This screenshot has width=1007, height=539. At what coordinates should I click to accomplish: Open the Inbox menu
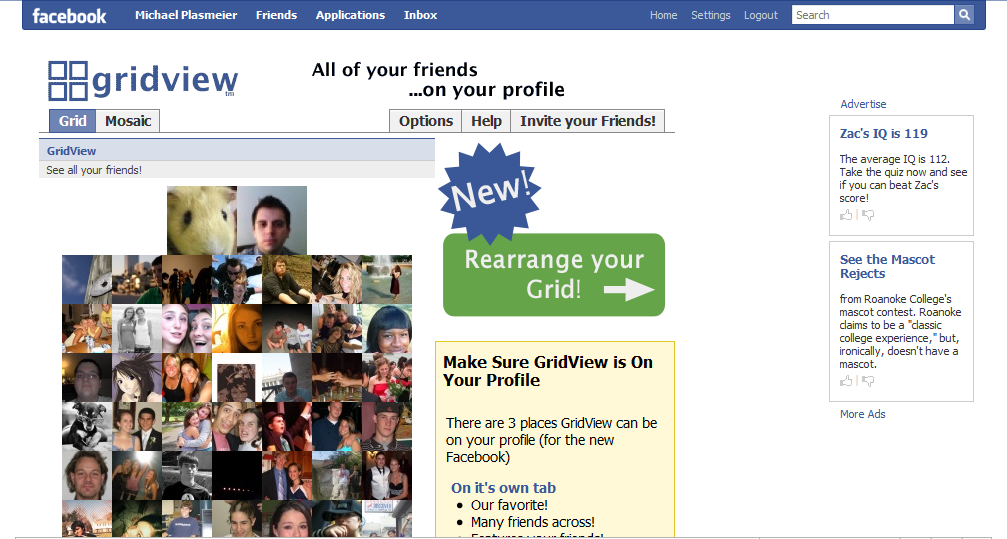point(421,15)
